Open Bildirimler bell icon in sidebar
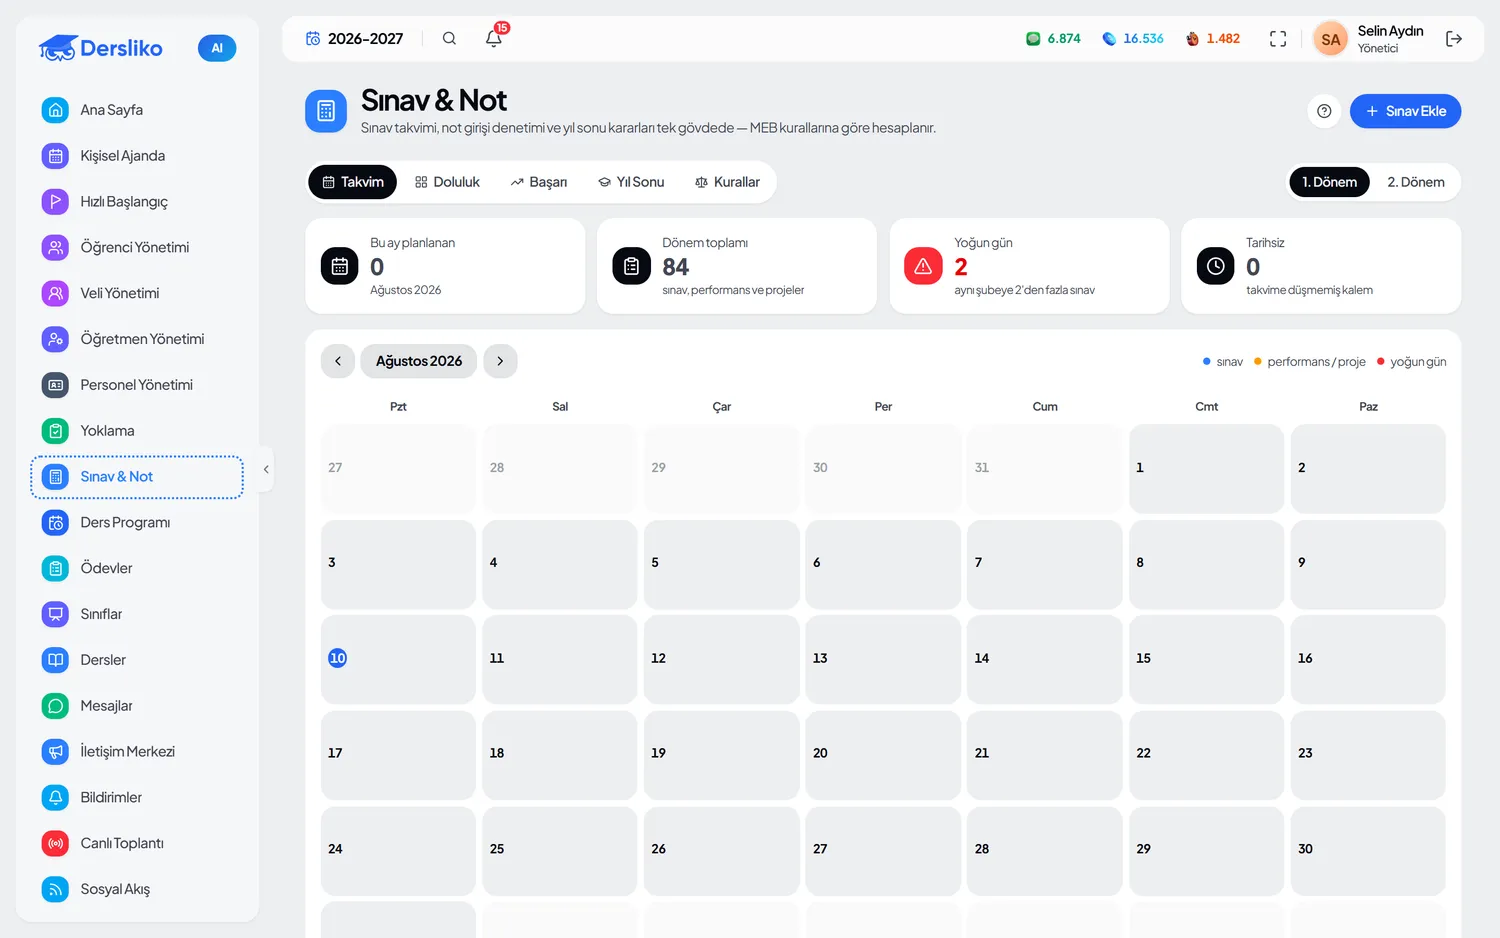 [x=56, y=798]
